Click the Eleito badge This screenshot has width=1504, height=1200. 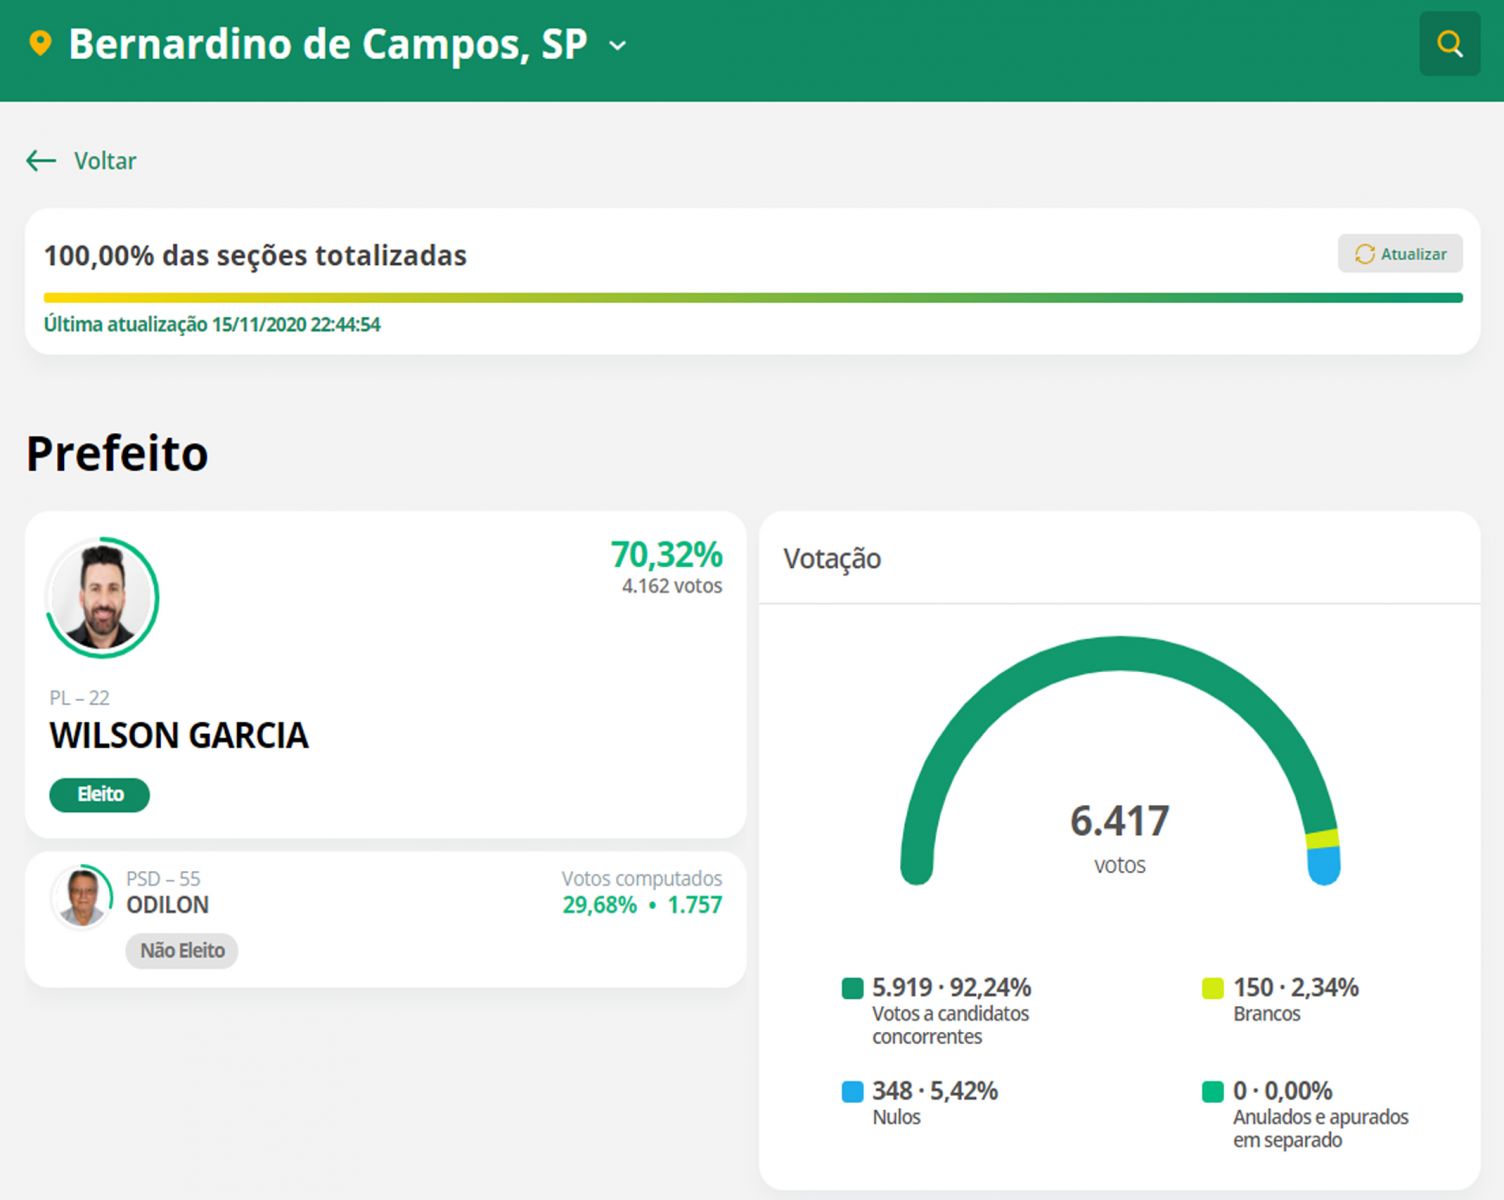point(100,794)
